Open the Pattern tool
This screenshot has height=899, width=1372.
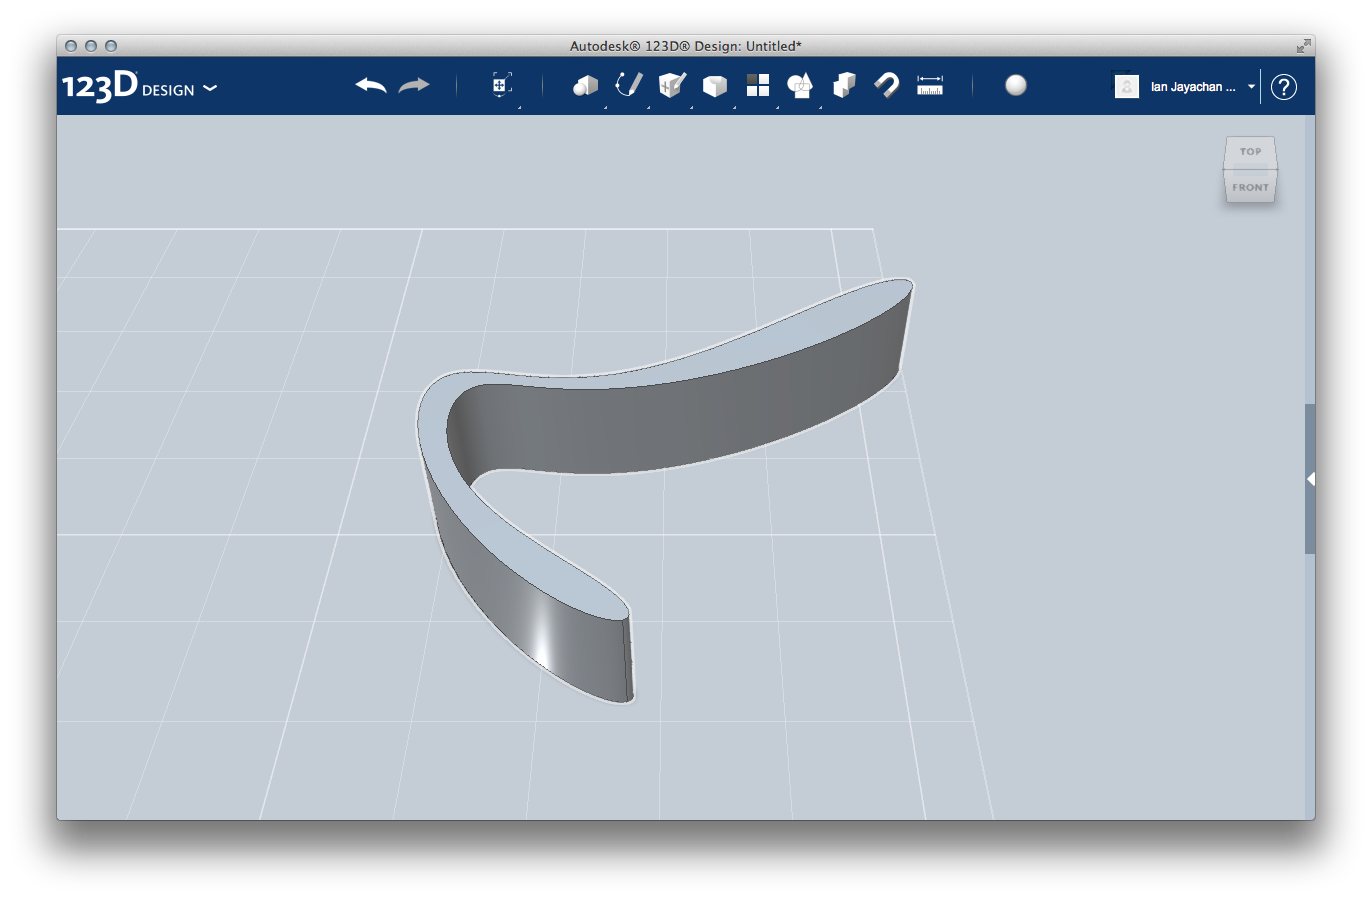758,86
